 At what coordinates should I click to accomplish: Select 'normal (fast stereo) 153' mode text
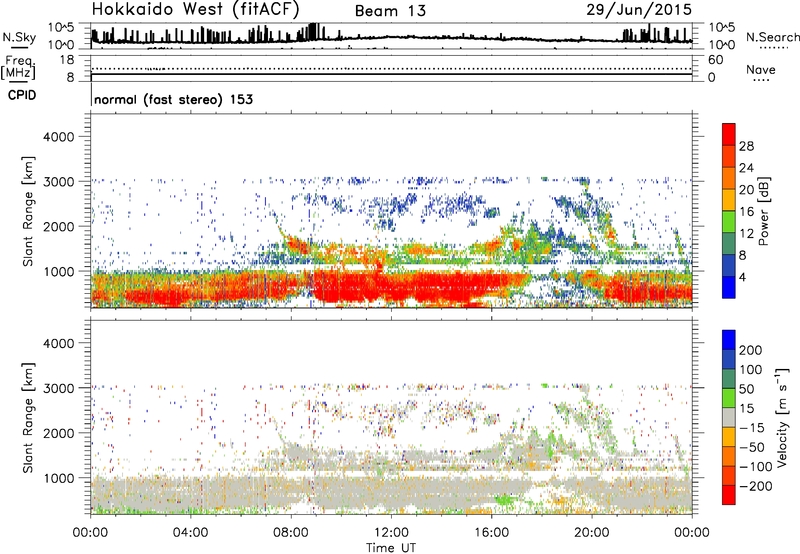point(173,99)
